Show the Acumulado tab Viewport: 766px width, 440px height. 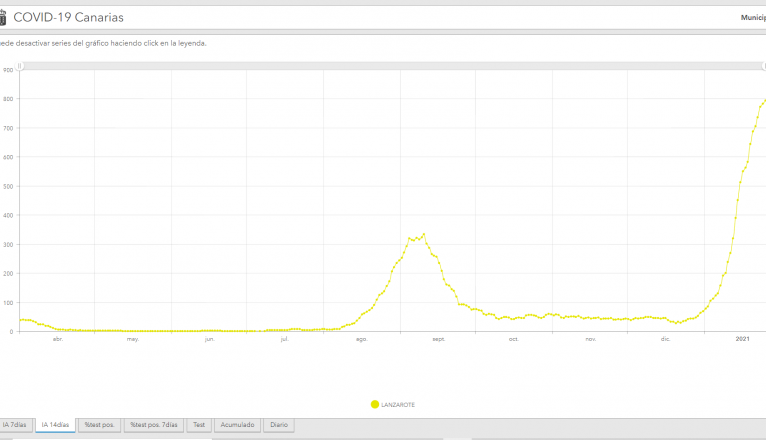click(237, 425)
